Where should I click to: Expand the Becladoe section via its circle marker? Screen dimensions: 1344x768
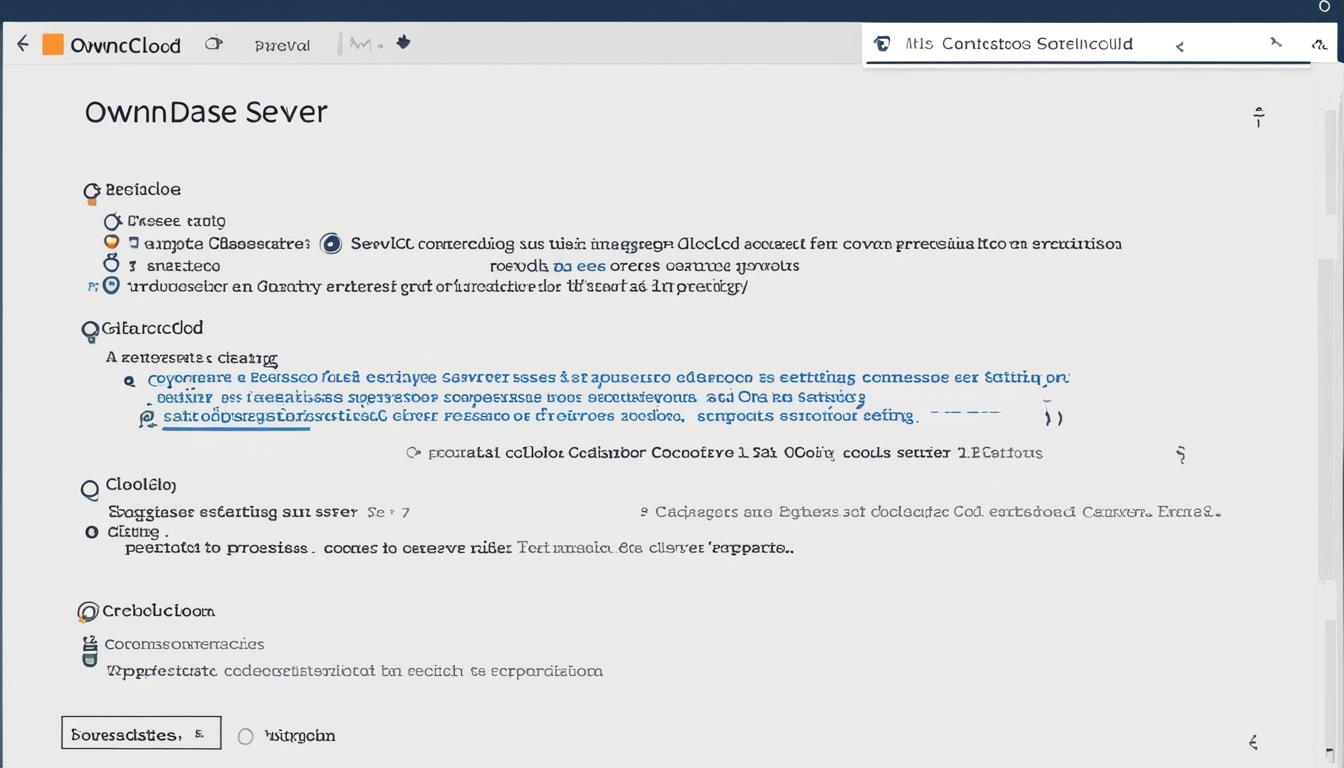[x=91, y=190]
